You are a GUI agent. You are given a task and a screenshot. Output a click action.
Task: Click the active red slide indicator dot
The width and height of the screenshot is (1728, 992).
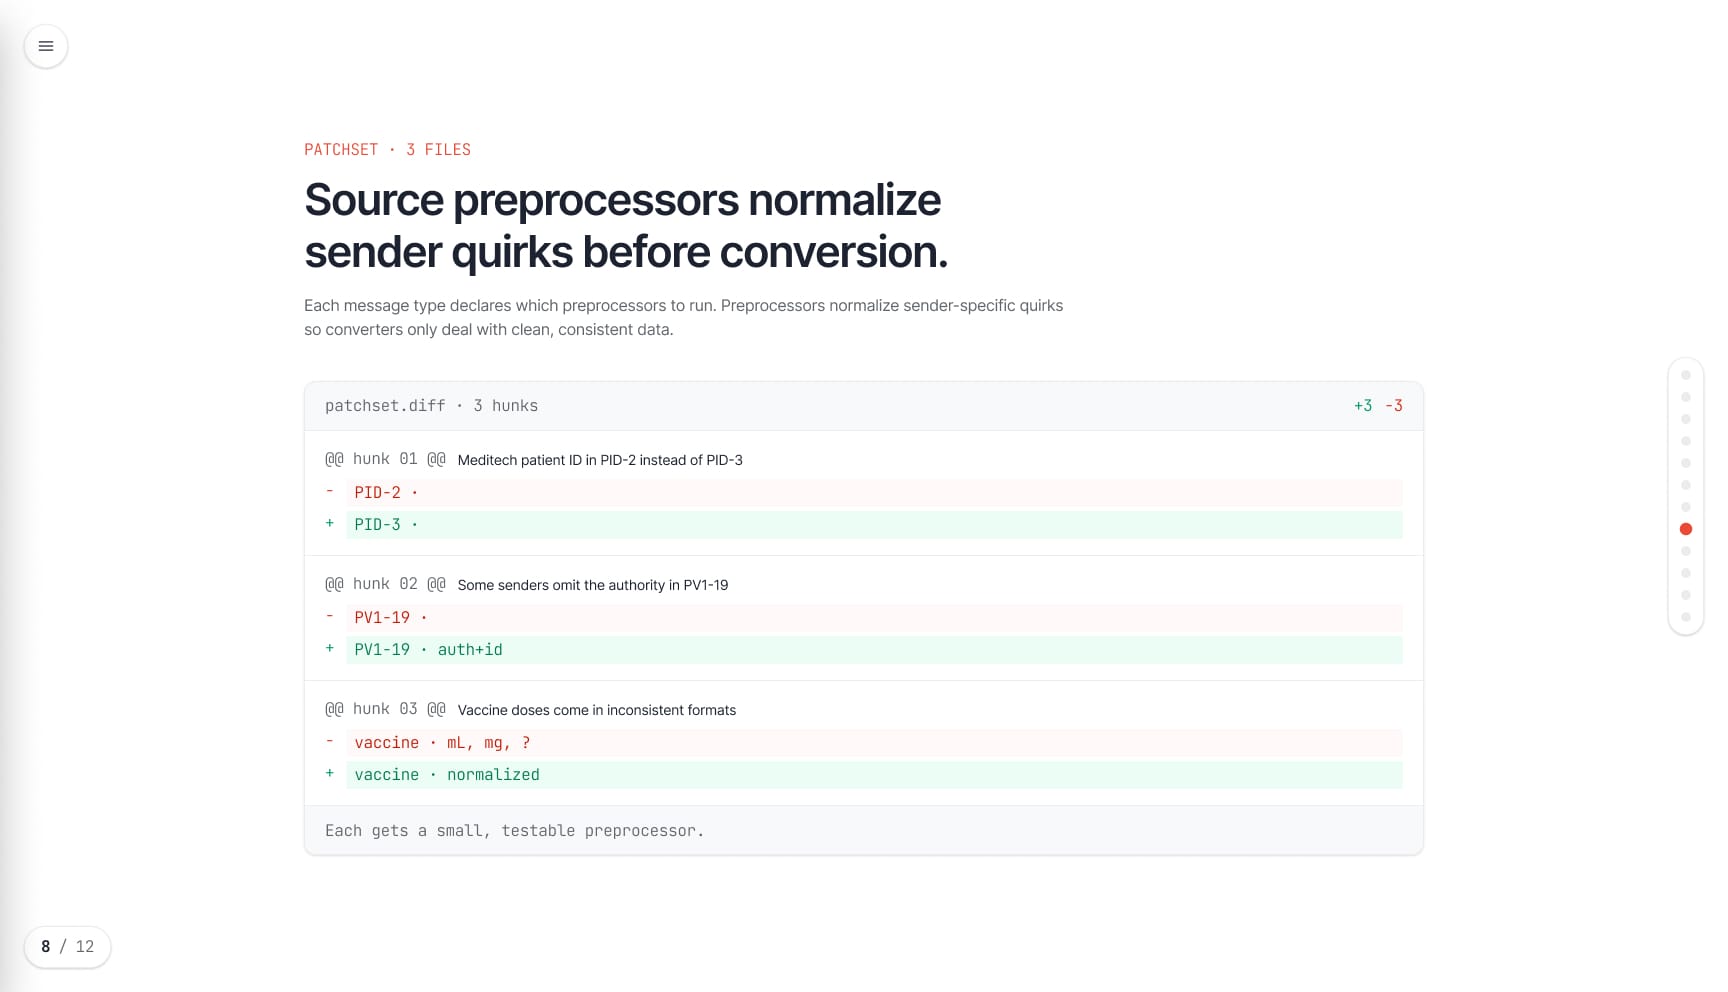(x=1686, y=529)
